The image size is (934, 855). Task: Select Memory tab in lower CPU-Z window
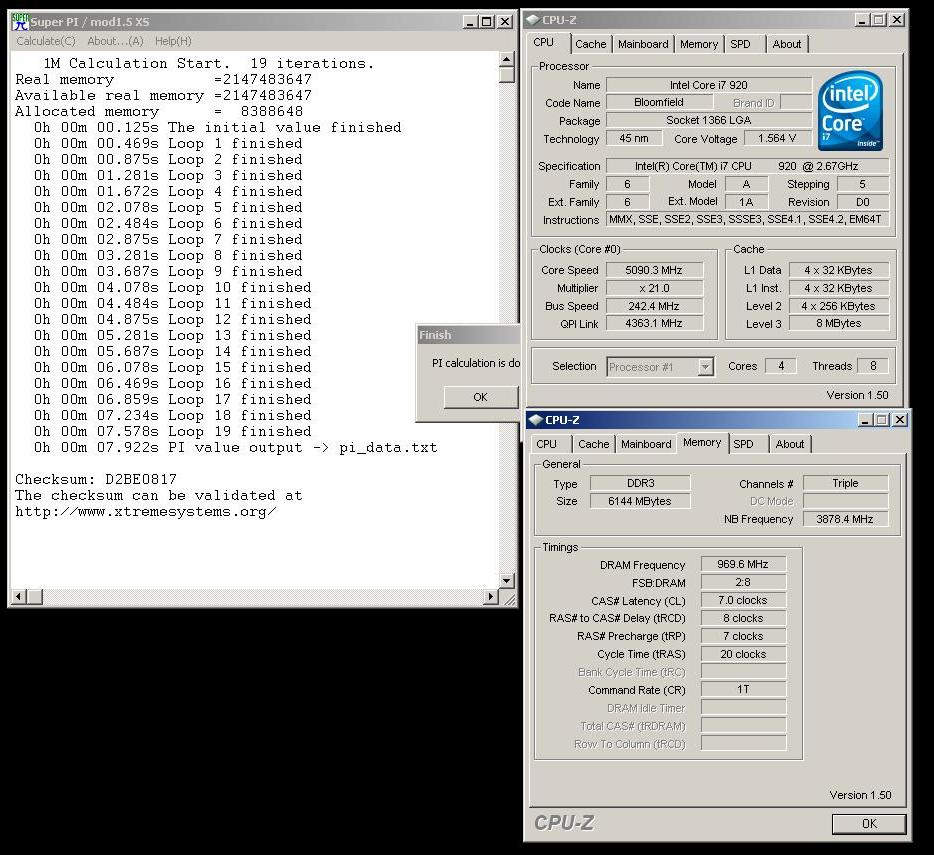(x=702, y=442)
